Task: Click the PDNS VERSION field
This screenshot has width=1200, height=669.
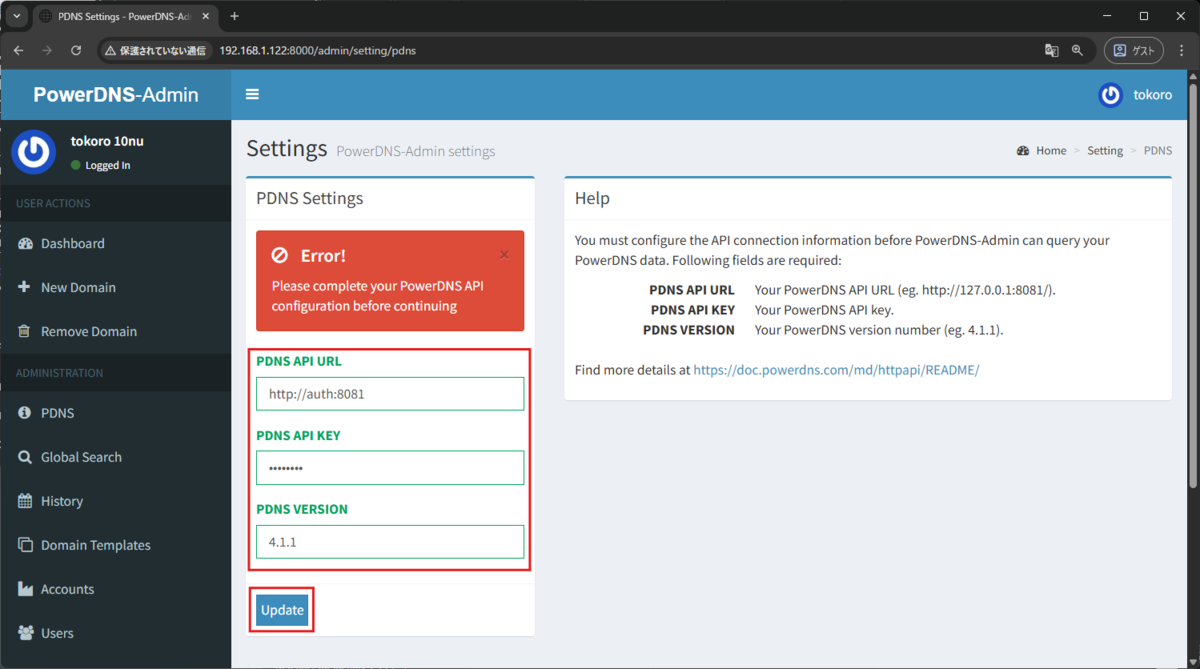Action: (x=390, y=542)
